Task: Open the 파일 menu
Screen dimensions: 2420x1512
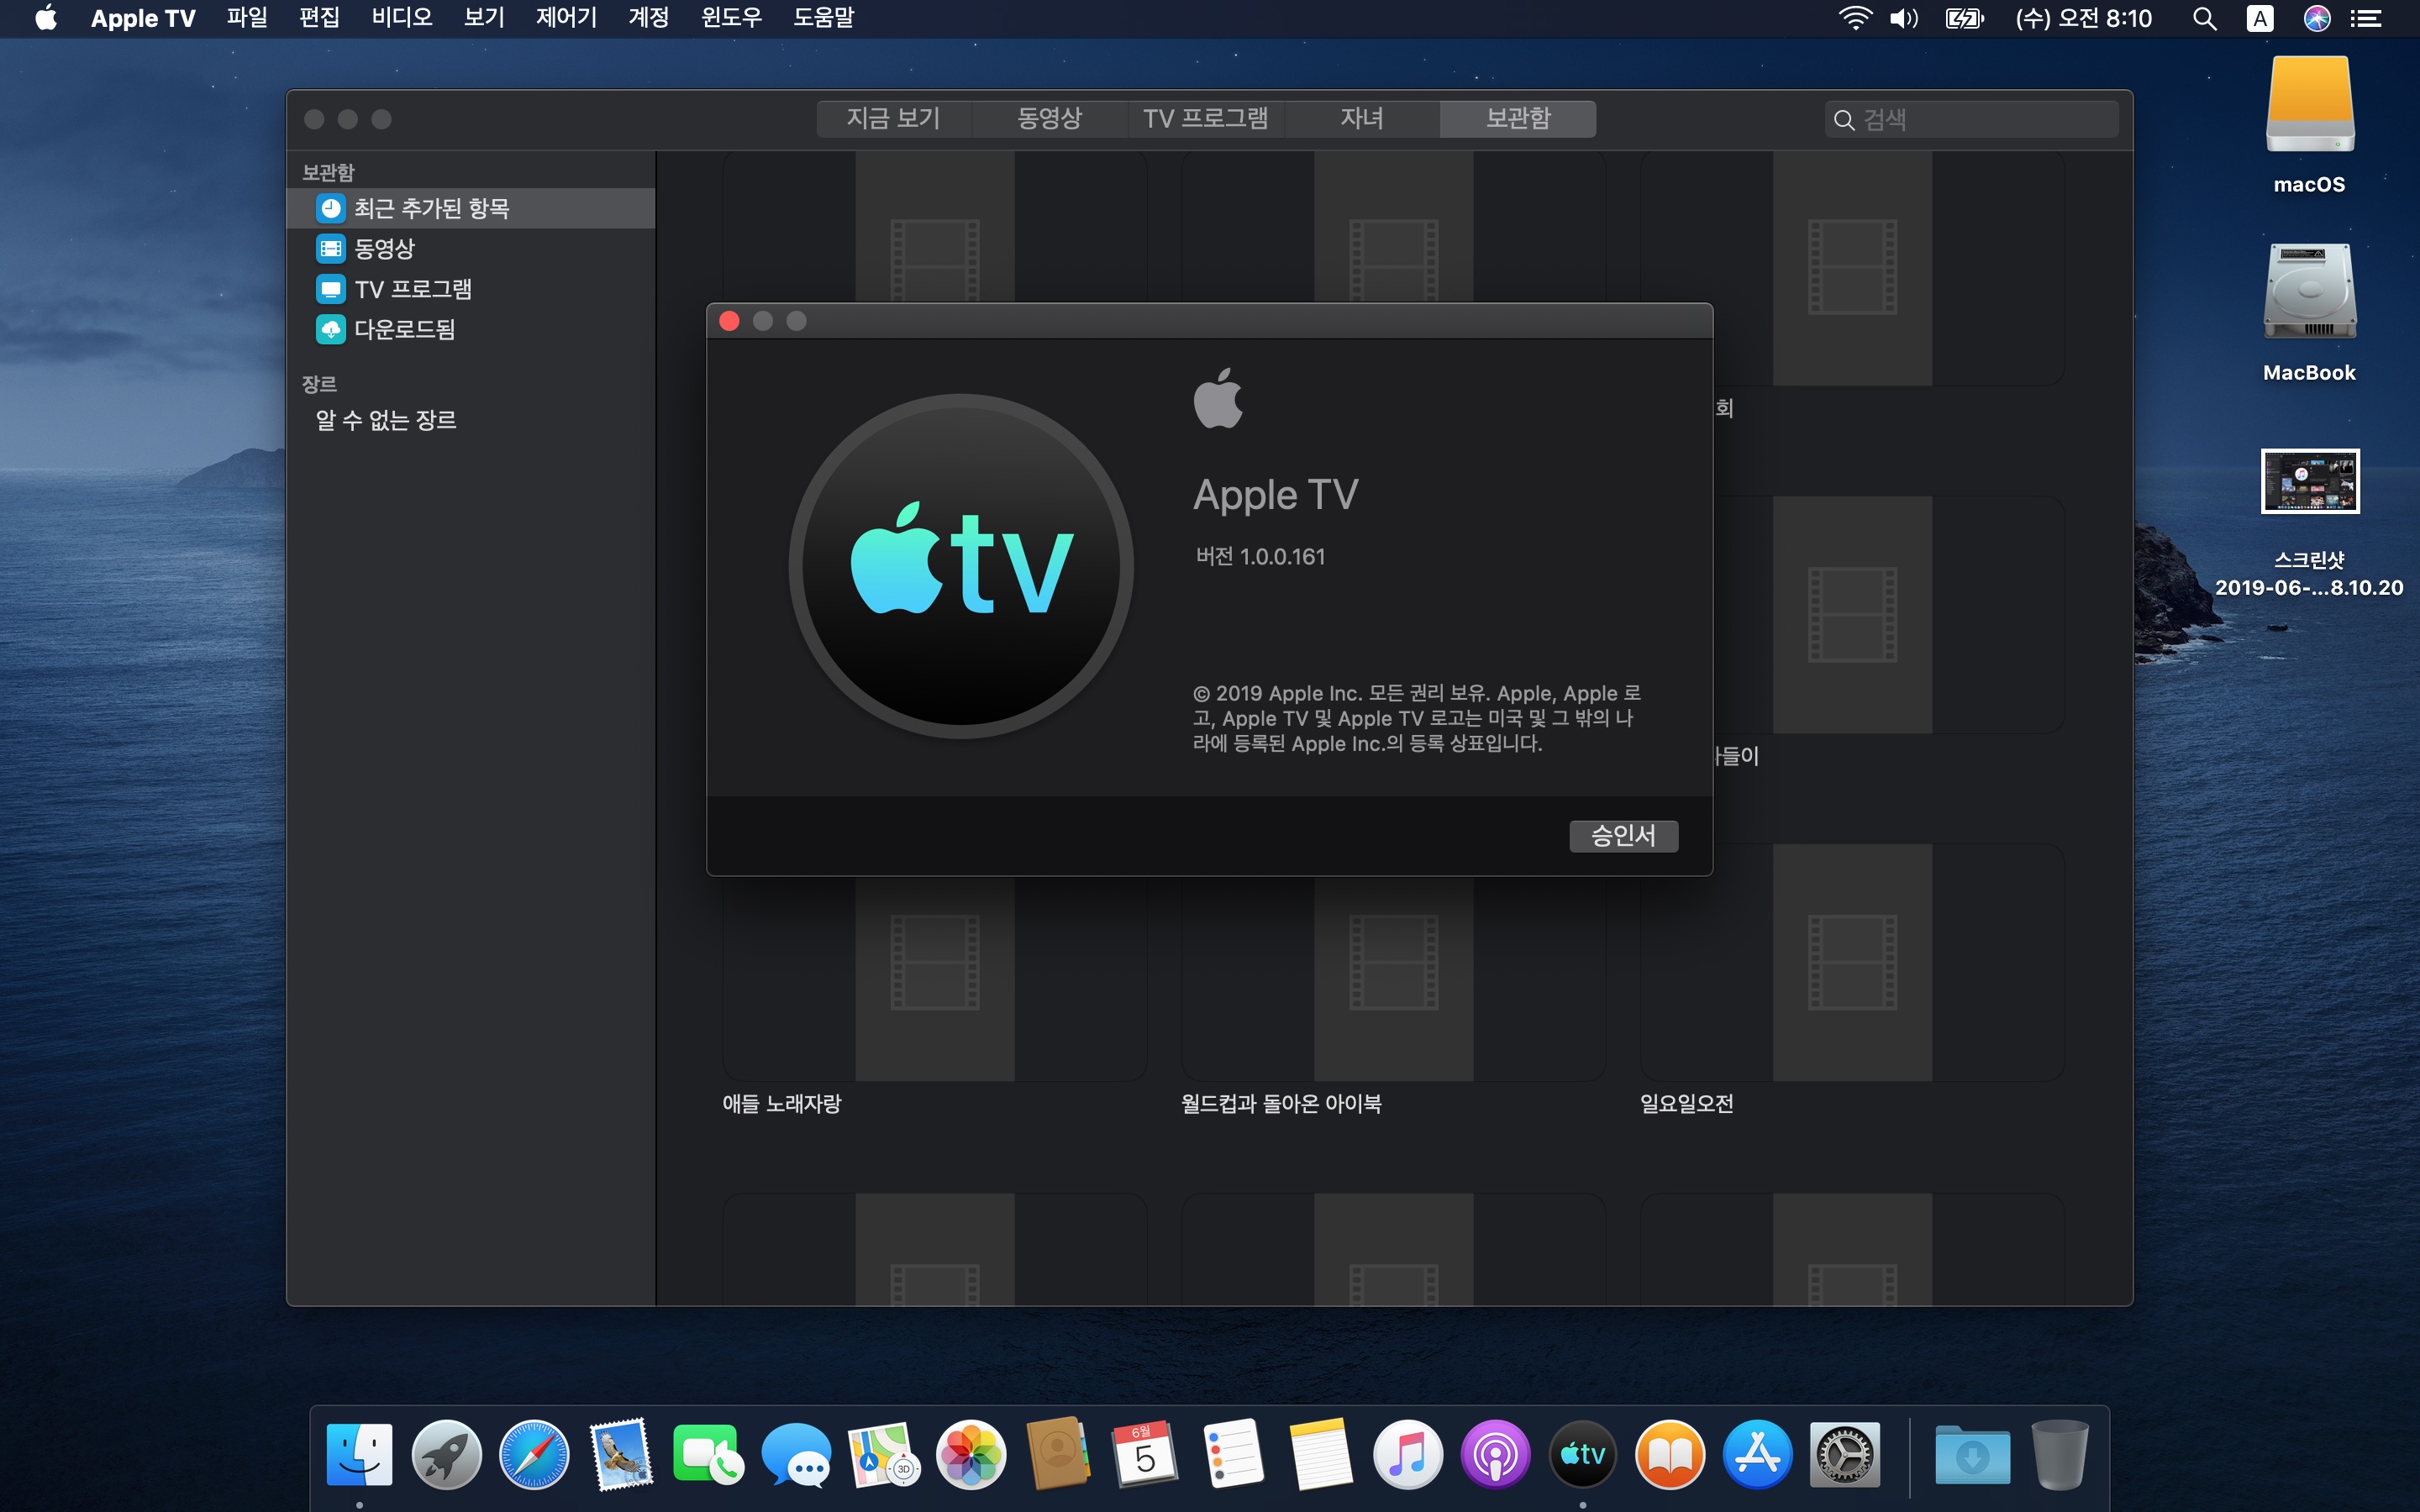Action: tap(246, 18)
